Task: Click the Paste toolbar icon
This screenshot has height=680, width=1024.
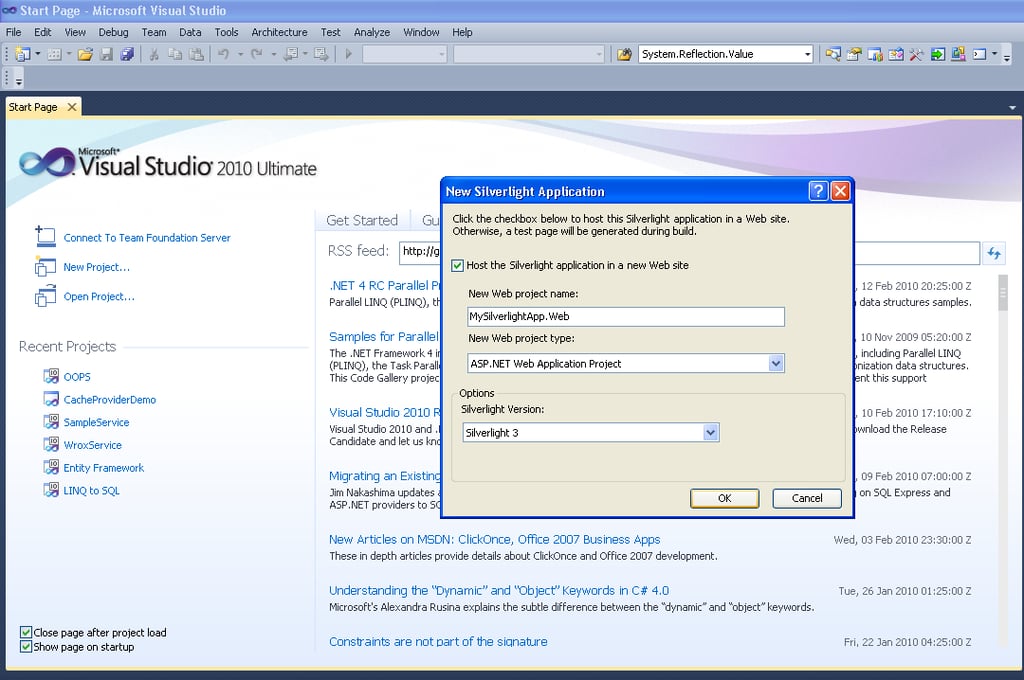Action: (x=196, y=54)
